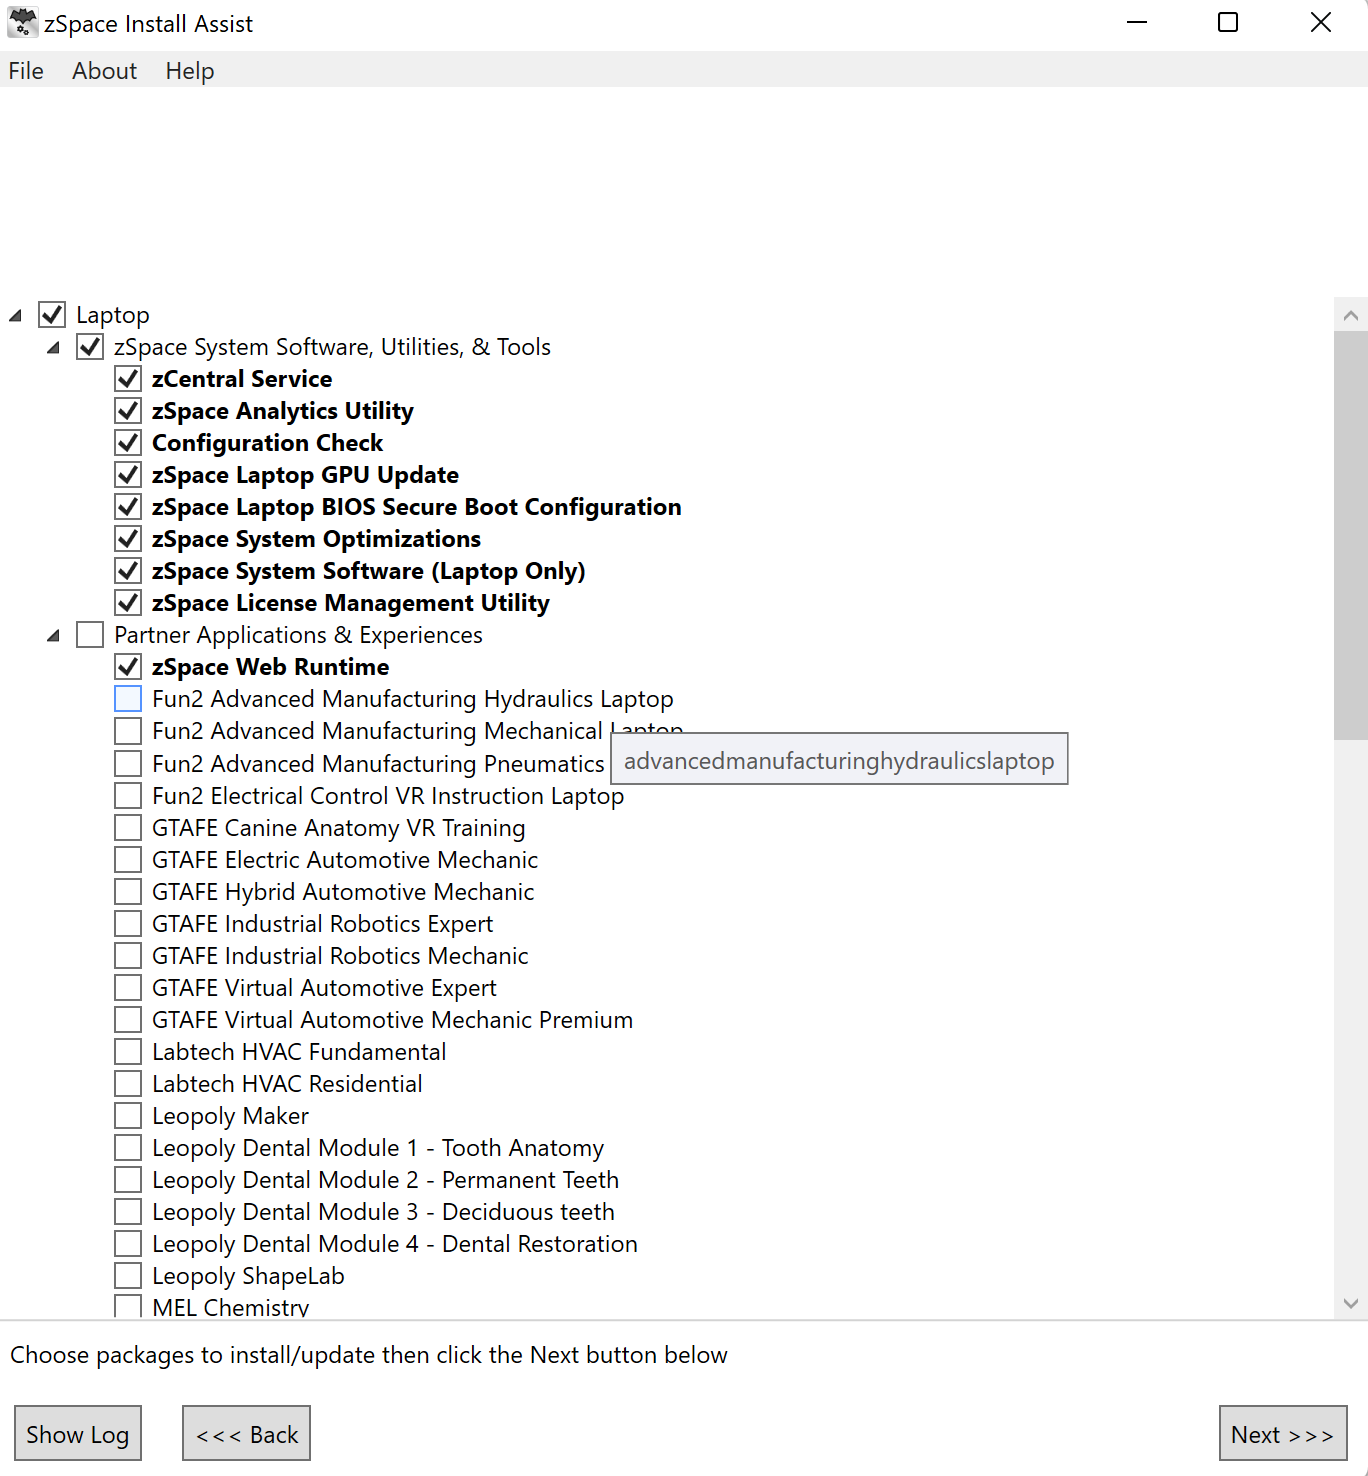Collapse zSpace System Software, Utilities, & Tools

[x=52, y=346]
